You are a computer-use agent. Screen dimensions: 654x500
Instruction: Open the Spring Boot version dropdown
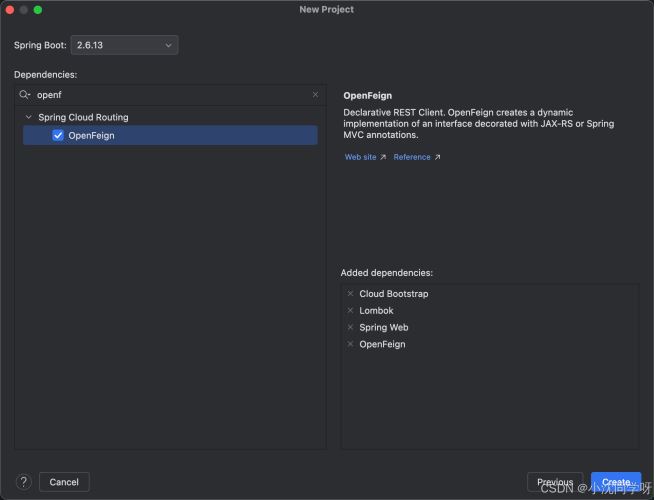tap(124, 45)
